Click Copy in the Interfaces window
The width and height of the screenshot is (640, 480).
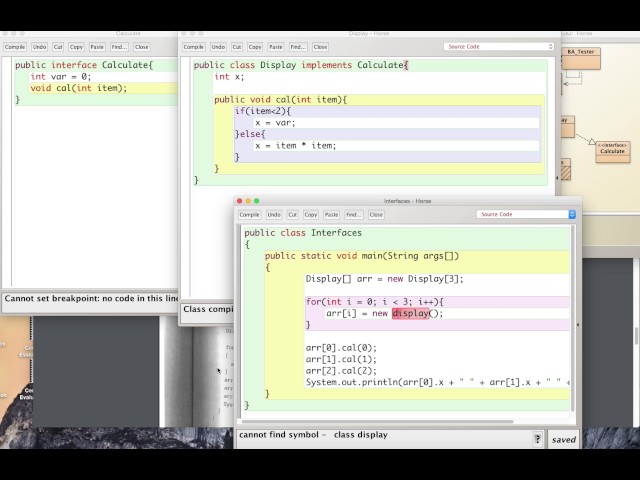[x=311, y=215]
